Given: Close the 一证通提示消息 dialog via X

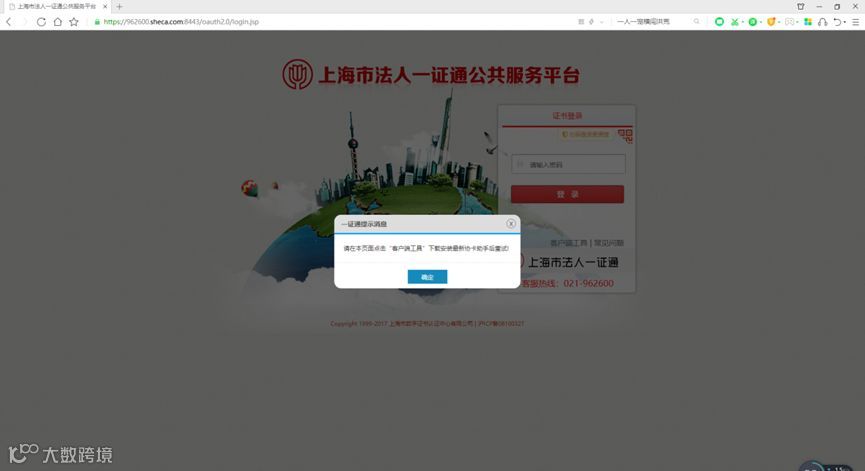Looking at the screenshot, I should point(511,223).
